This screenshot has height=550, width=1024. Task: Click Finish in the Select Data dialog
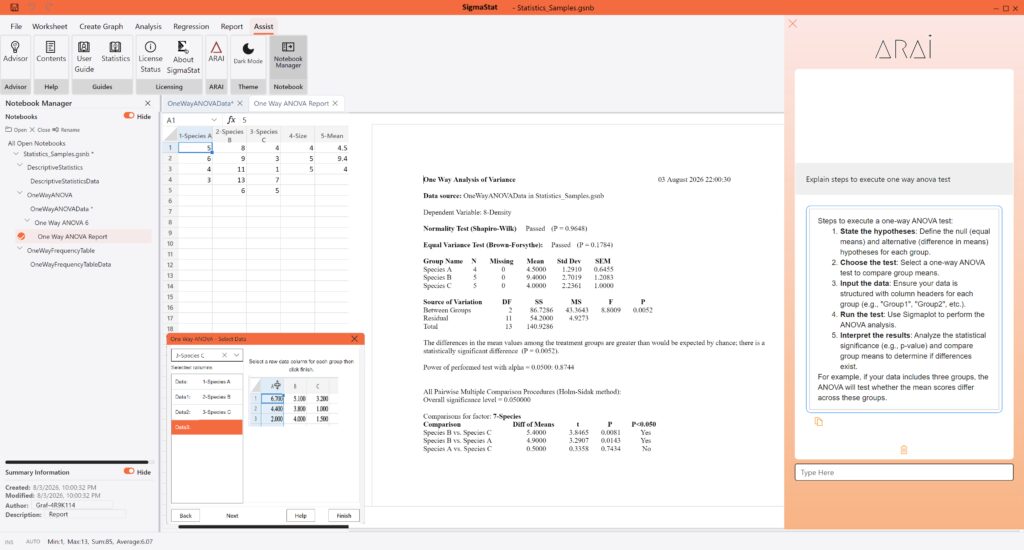click(344, 515)
